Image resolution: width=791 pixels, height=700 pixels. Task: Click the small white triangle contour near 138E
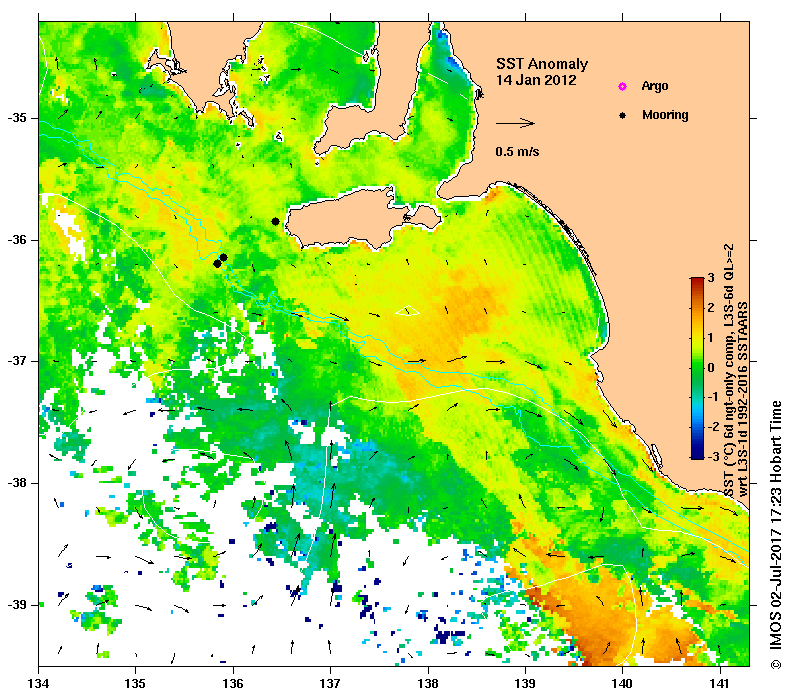click(407, 311)
